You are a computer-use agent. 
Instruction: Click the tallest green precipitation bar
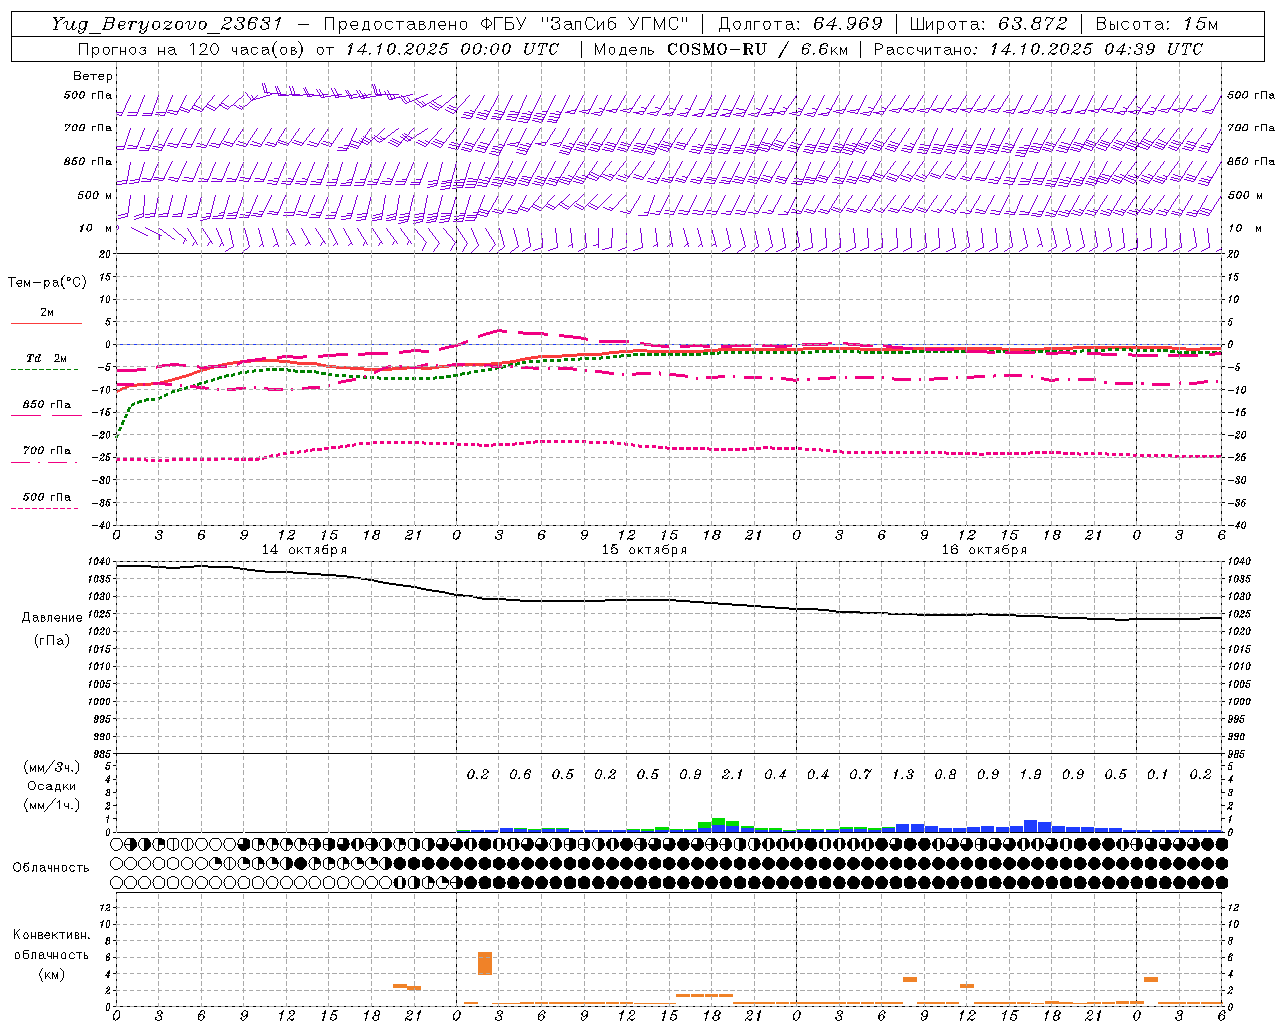pos(718,822)
